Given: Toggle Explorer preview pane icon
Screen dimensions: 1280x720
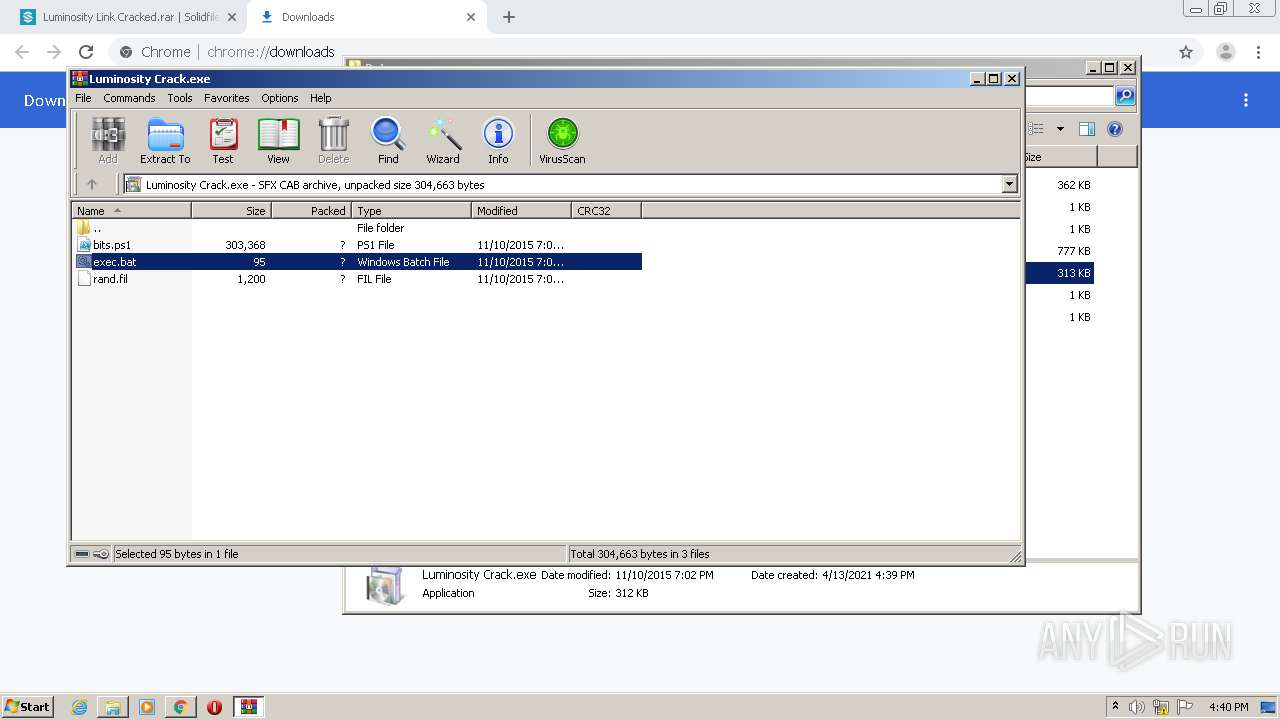Looking at the screenshot, I should [1087, 129].
